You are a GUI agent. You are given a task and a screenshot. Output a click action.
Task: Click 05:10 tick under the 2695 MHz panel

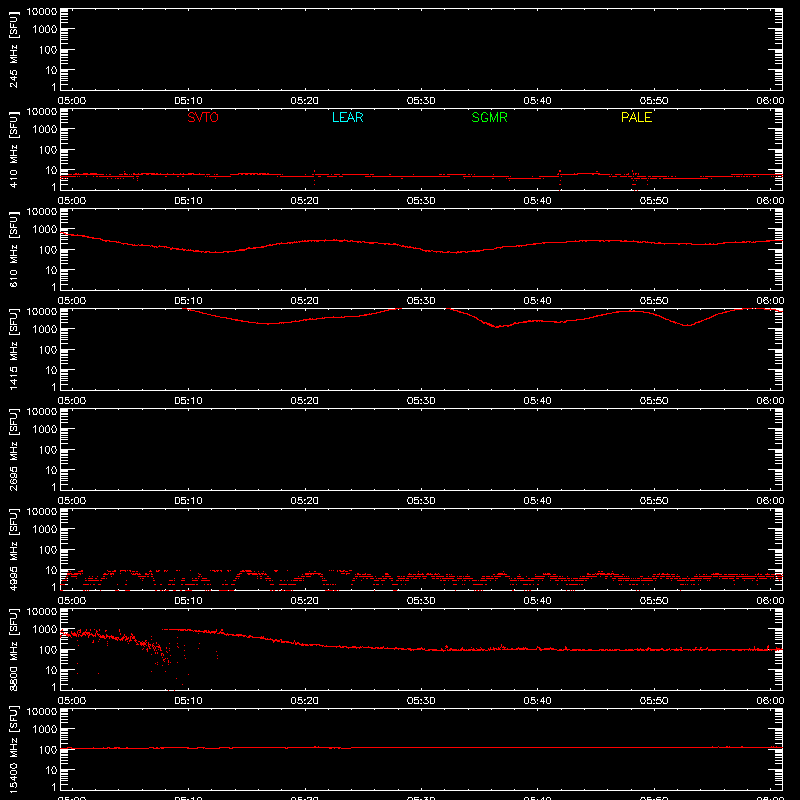click(x=188, y=501)
